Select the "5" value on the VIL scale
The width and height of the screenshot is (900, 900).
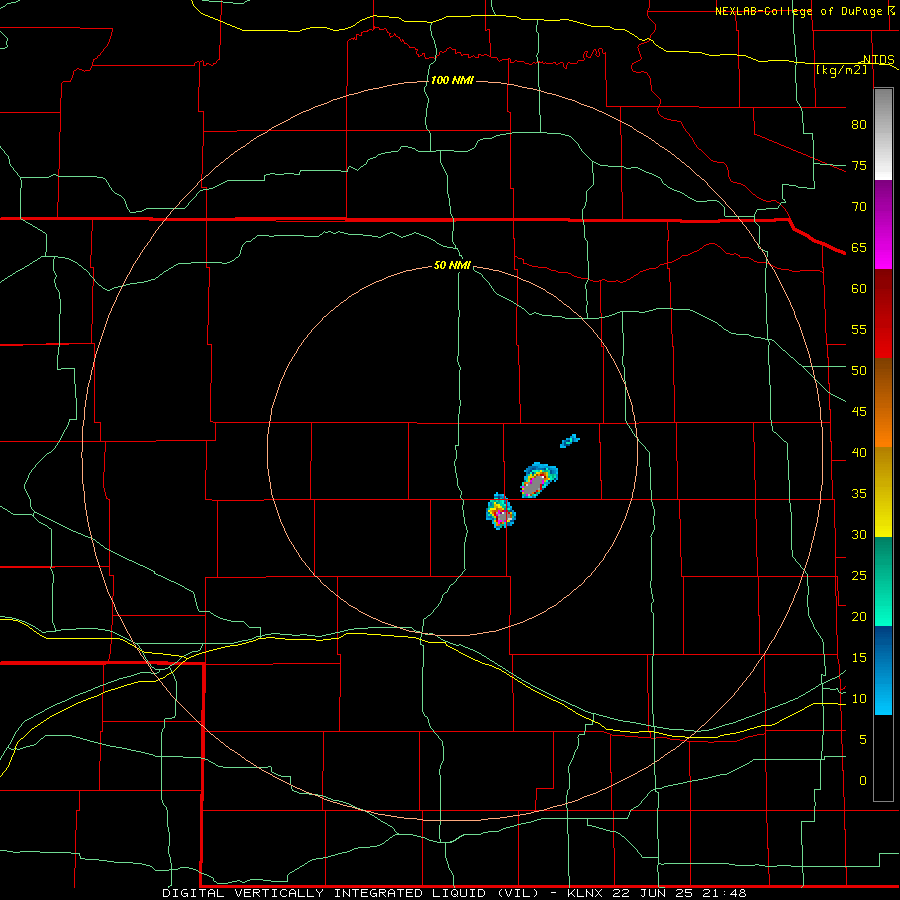click(x=863, y=740)
